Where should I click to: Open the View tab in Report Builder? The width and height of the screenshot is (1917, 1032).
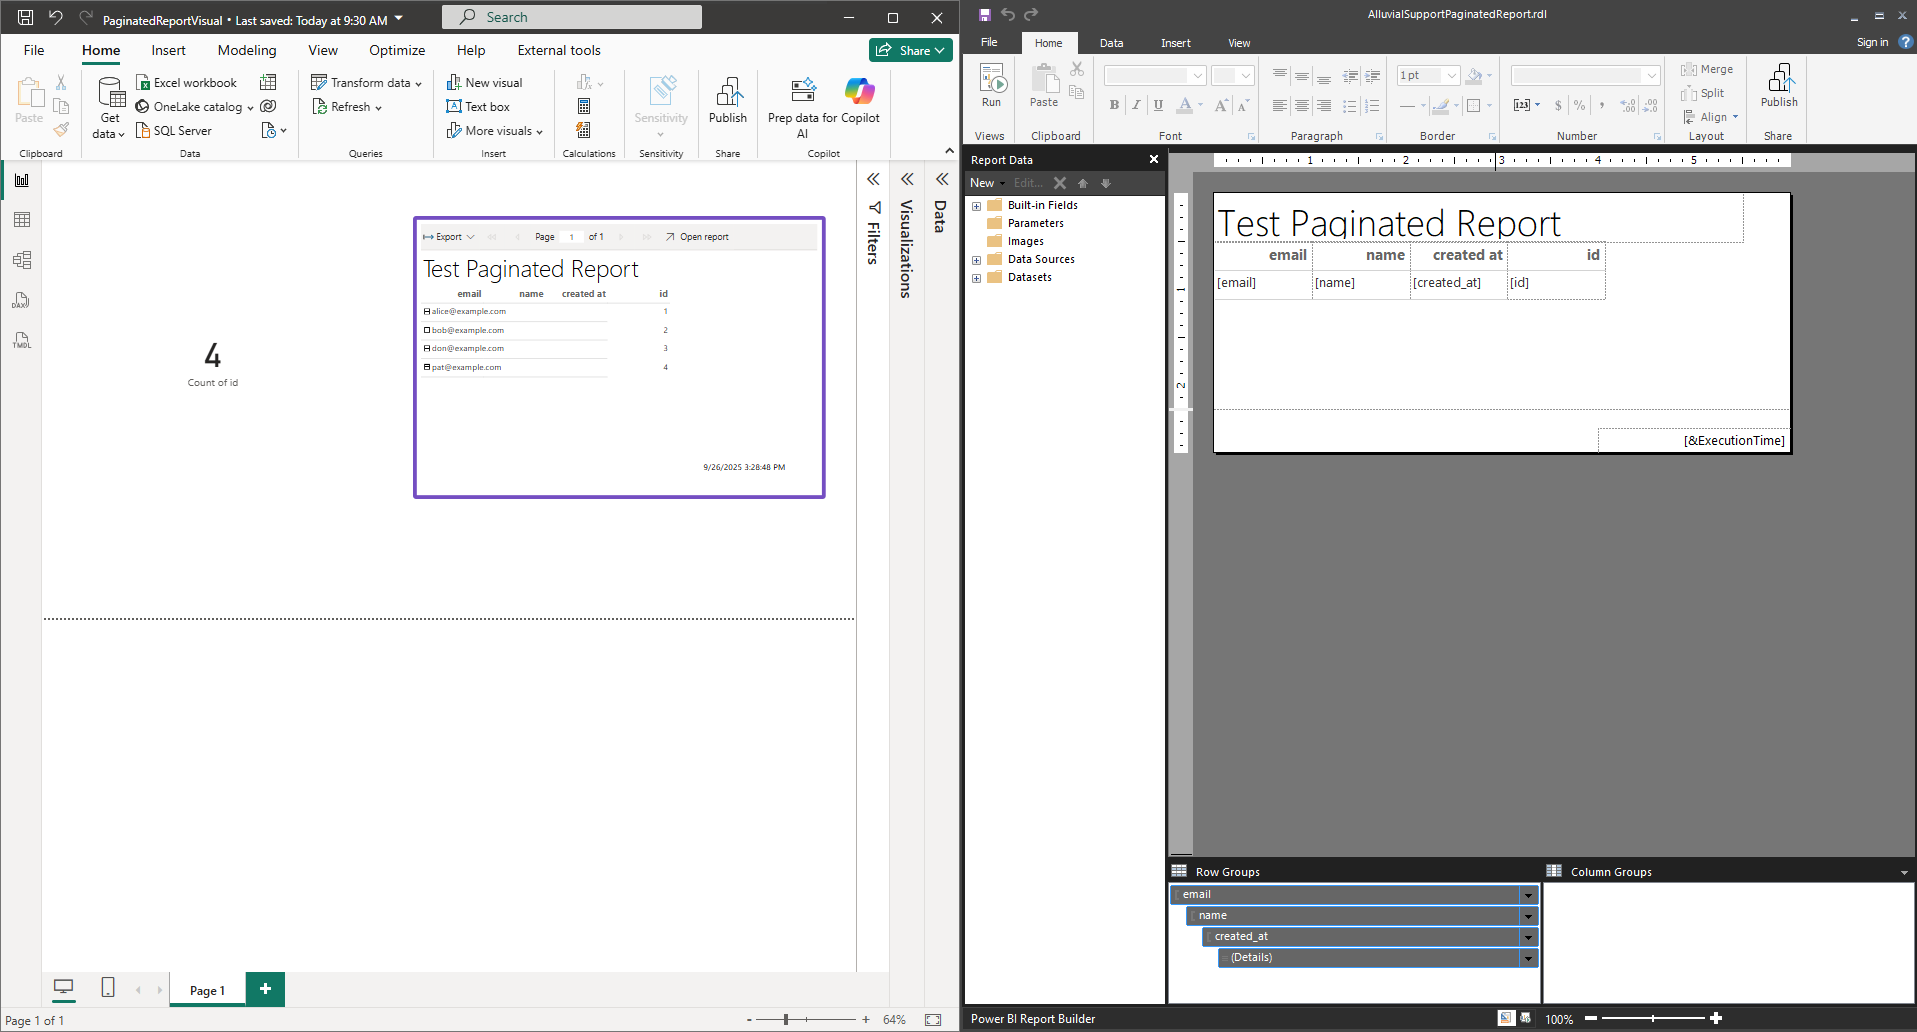[1239, 43]
